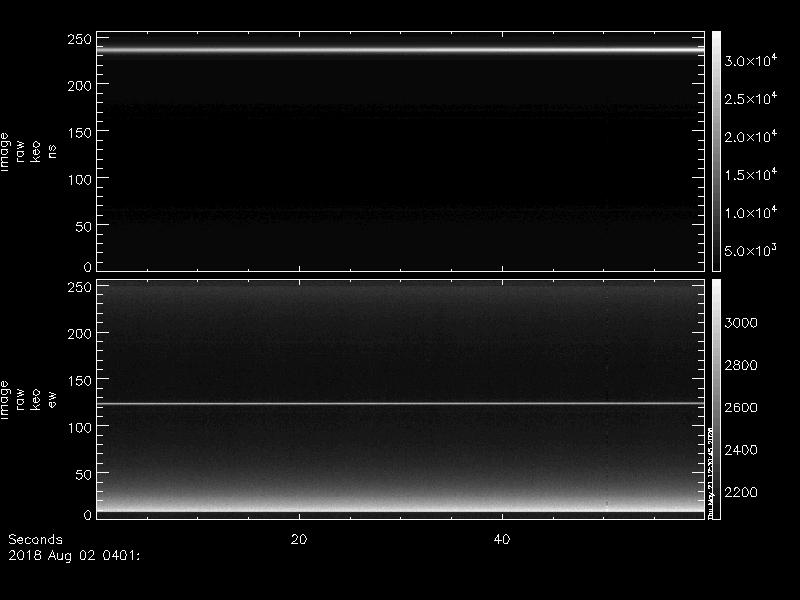This screenshot has height=600, width=800.
Task: Click the '250' tick label on the ns keogram axis
Action: coord(80,39)
